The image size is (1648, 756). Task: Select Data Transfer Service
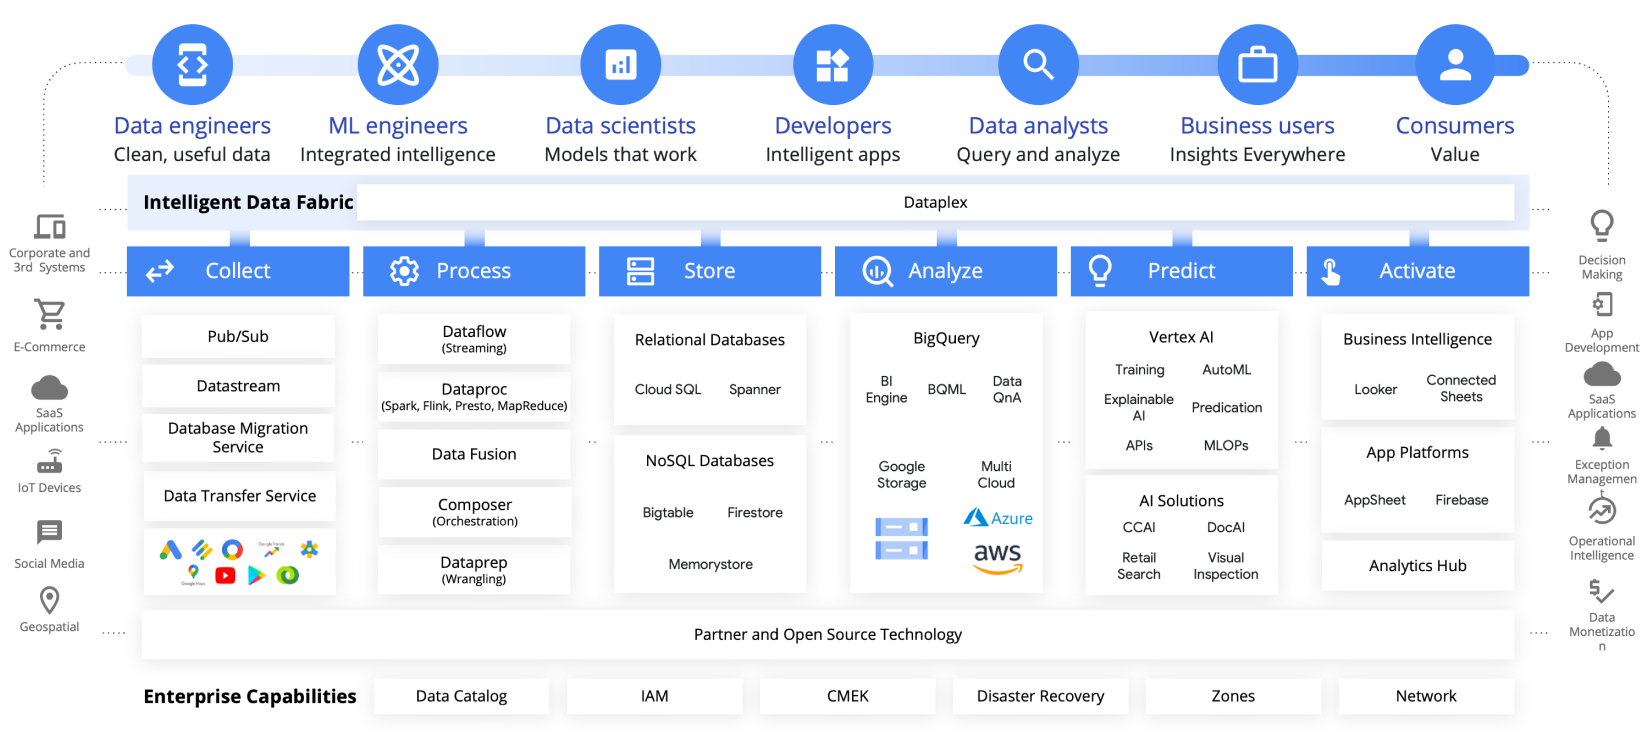240,496
